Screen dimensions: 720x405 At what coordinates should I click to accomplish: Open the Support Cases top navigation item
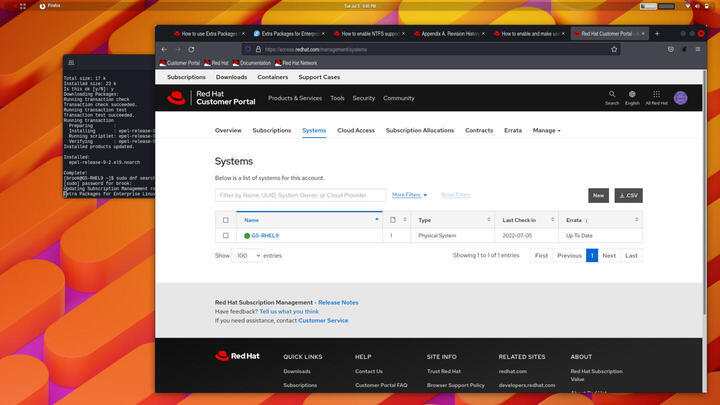tap(319, 77)
